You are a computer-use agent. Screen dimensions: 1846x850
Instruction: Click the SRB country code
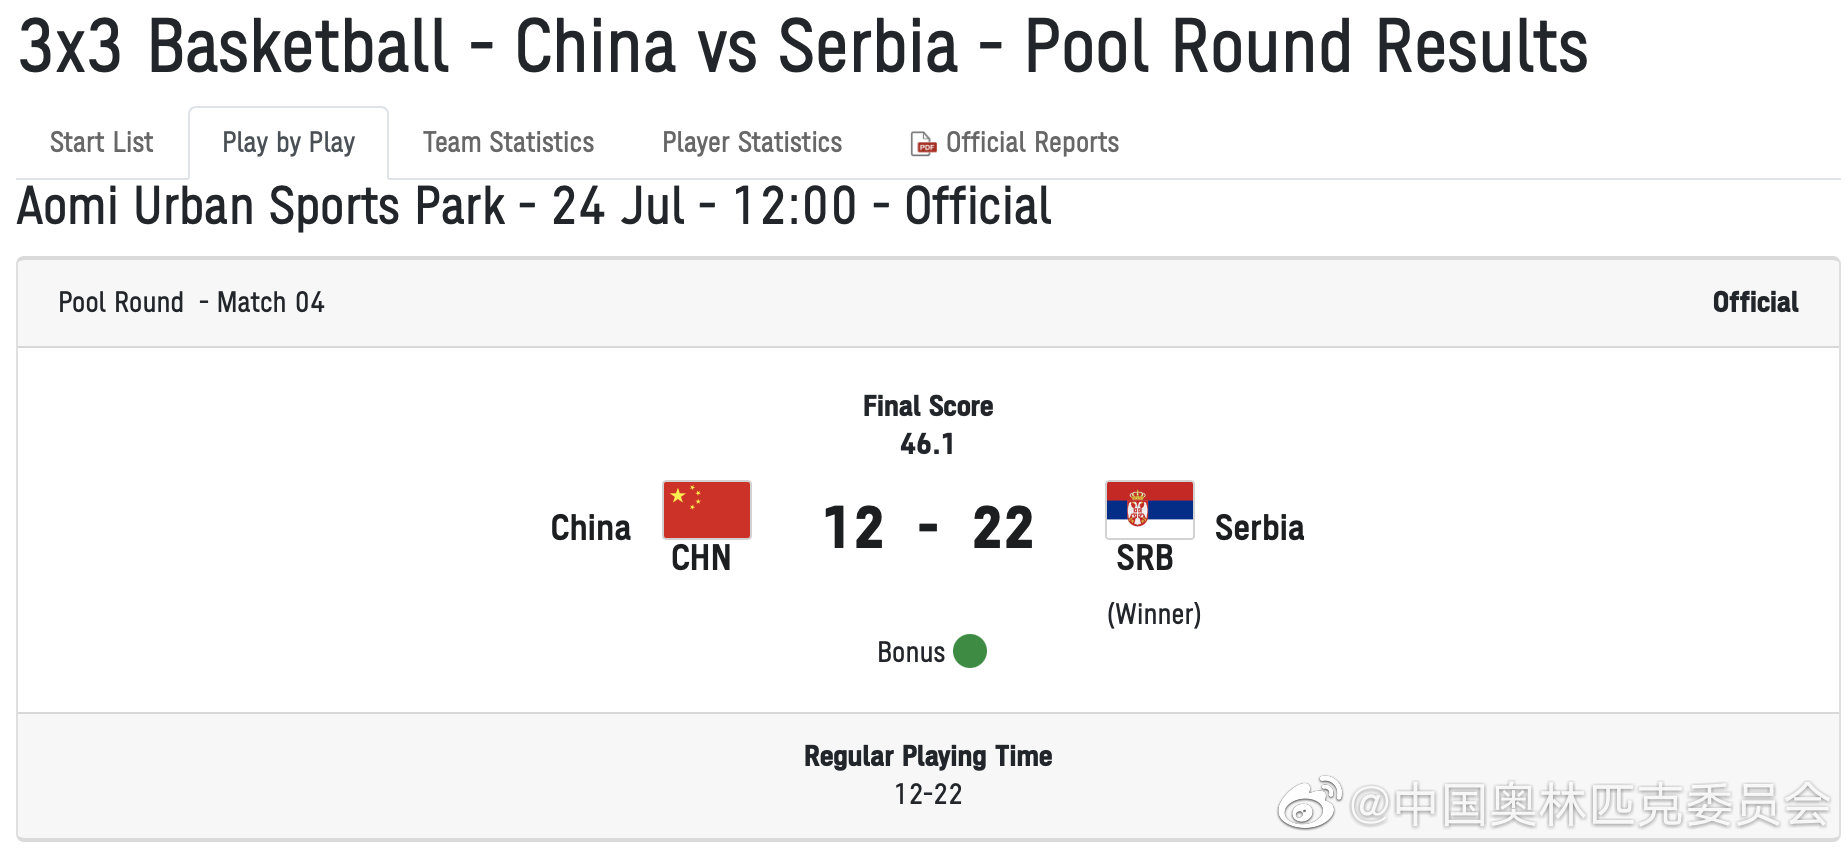coord(1144,558)
